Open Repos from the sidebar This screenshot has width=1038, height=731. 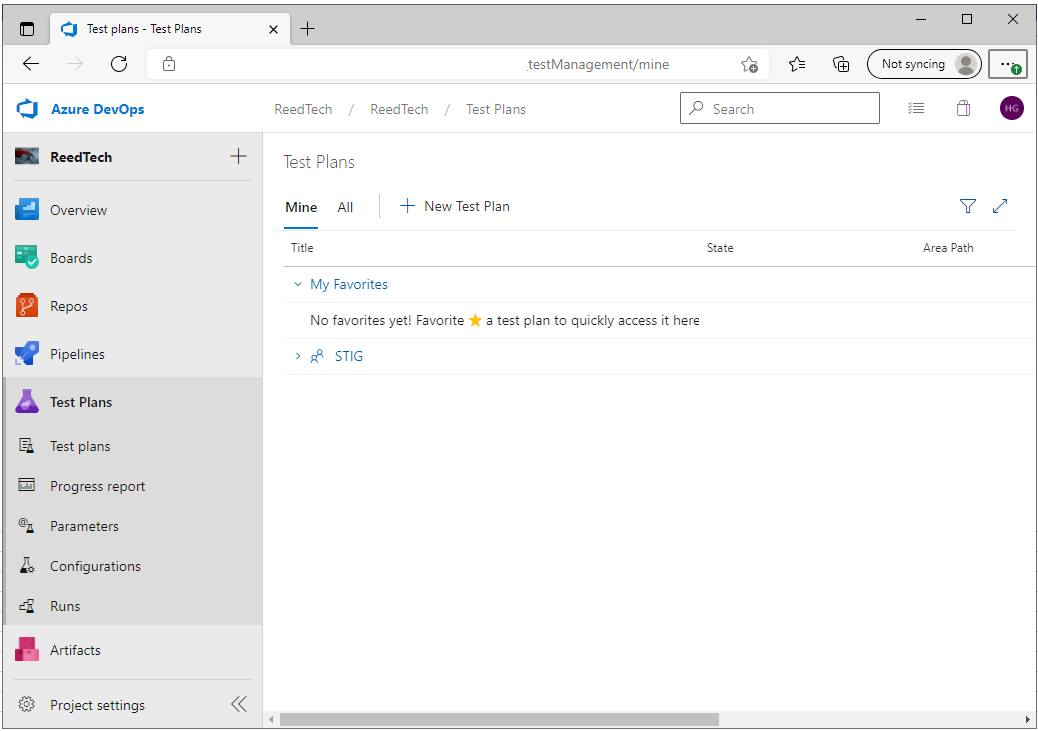(69, 306)
